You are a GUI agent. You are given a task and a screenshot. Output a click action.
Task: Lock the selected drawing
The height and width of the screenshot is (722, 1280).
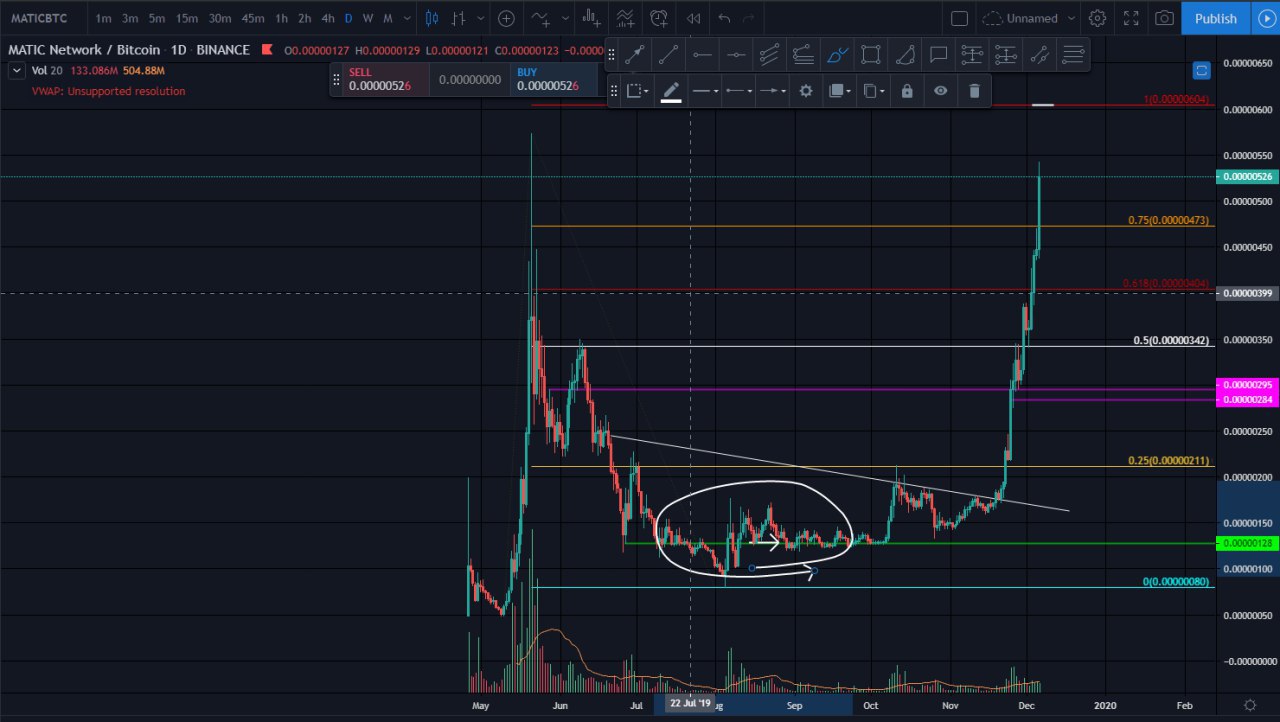coord(907,91)
